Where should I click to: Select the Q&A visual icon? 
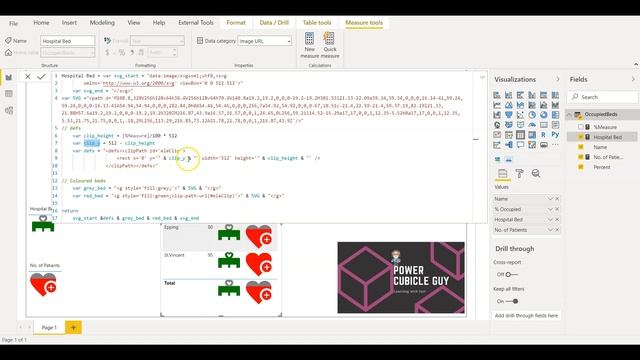pyautogui.click(x=520, y=144)
